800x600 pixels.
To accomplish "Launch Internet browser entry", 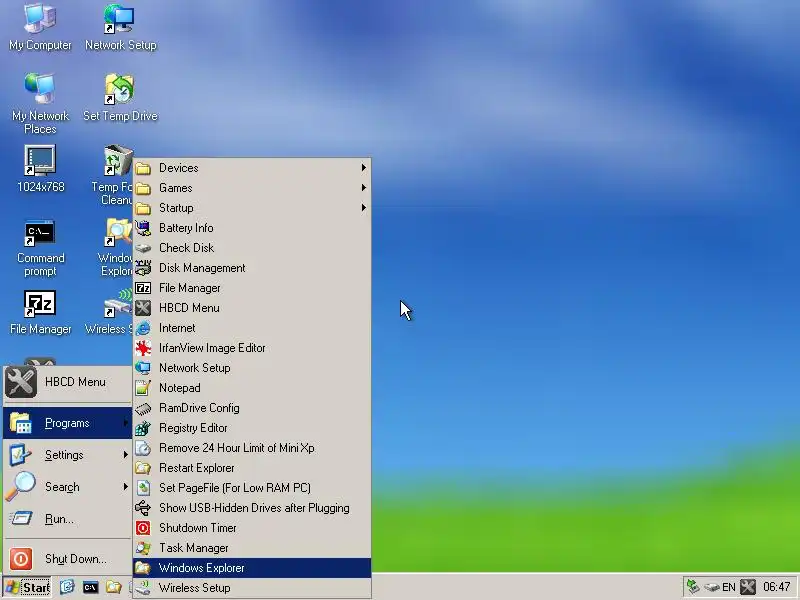I will (x=252, y=328).
